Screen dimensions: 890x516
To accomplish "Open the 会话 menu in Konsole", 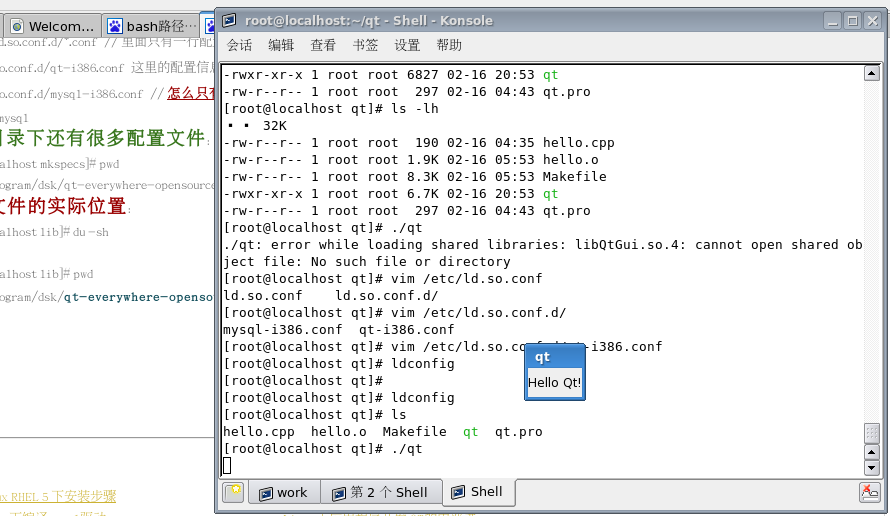I will click(239, 45).
